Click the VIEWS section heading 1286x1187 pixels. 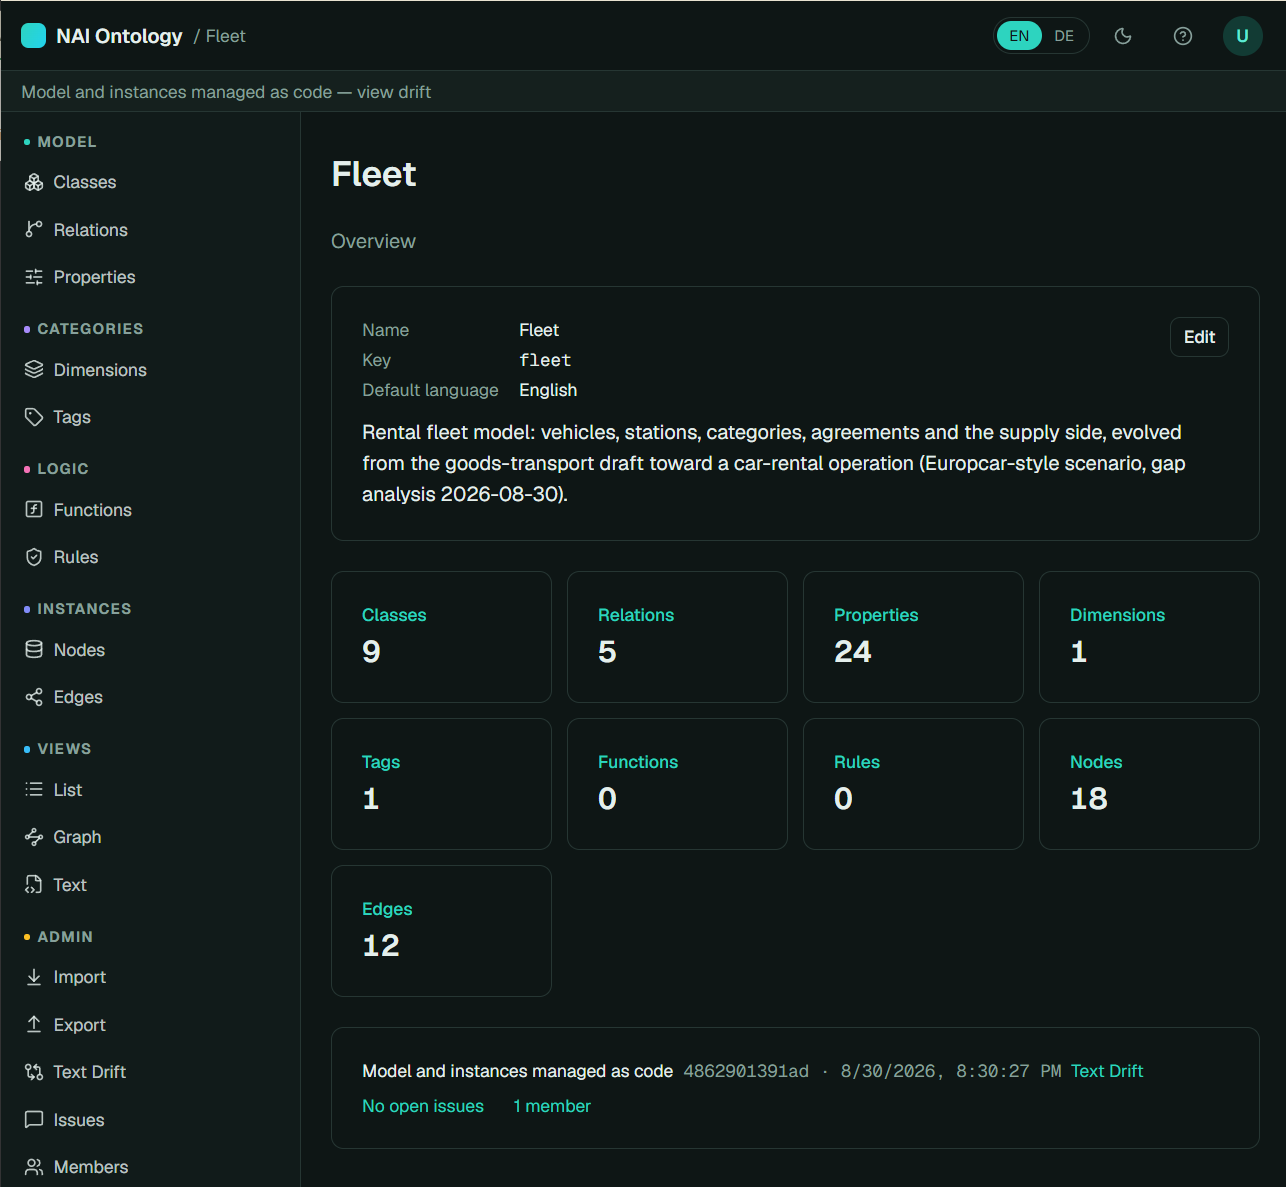pyautogui.click(x=64, y=749)
